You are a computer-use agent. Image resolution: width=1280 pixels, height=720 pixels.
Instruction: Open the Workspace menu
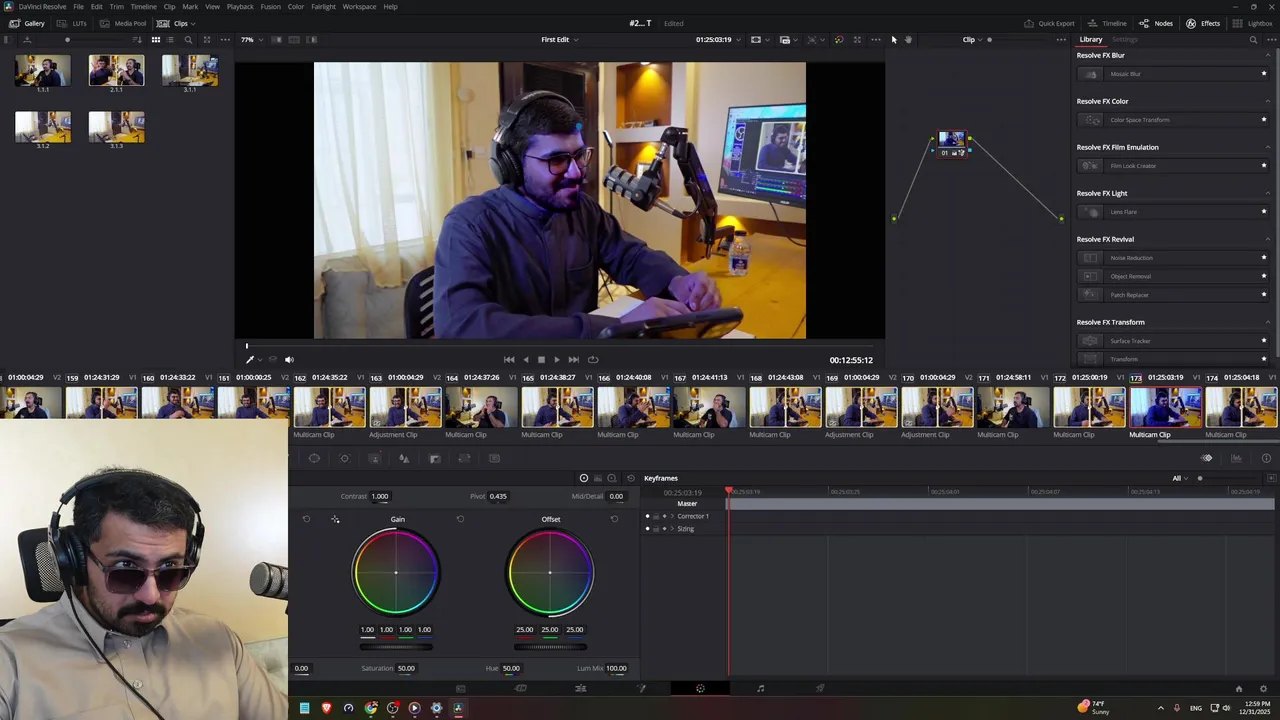point(359,6)
